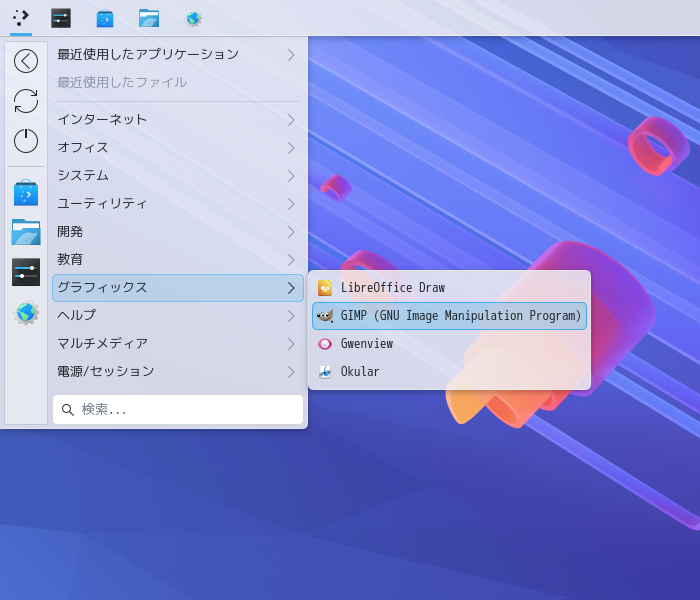
Task: Click the LibreOffice Draw icon
Action: click(x=325, y=288)
